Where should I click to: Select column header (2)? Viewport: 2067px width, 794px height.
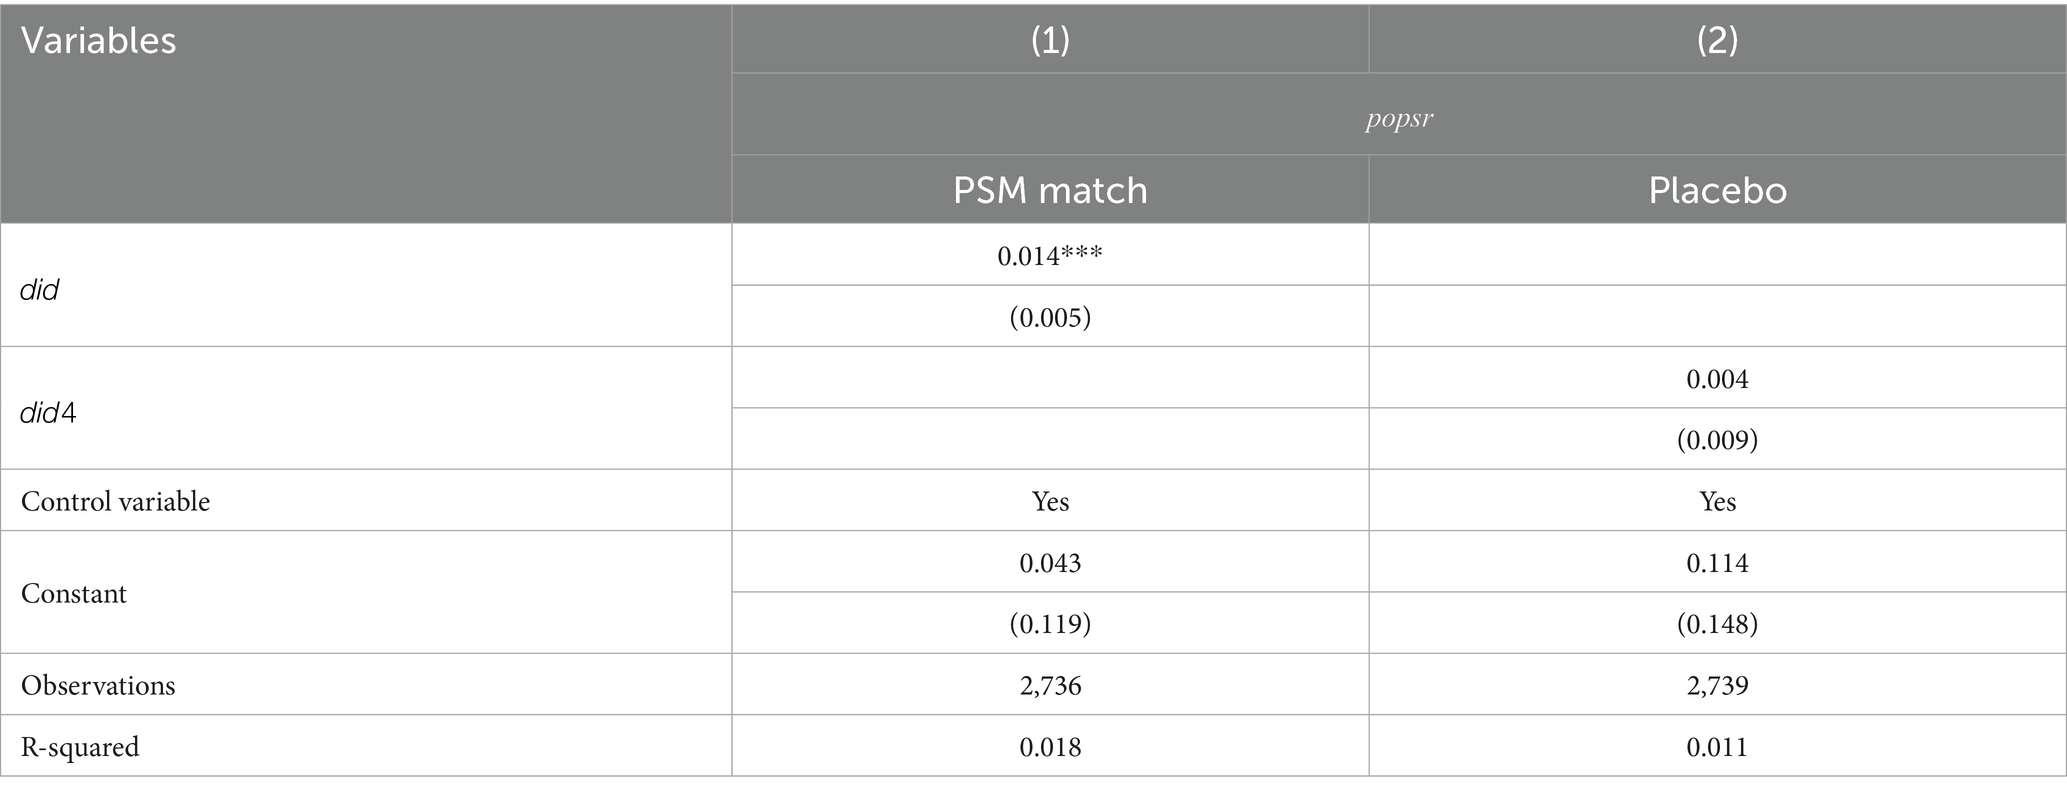click(1717, 40)
